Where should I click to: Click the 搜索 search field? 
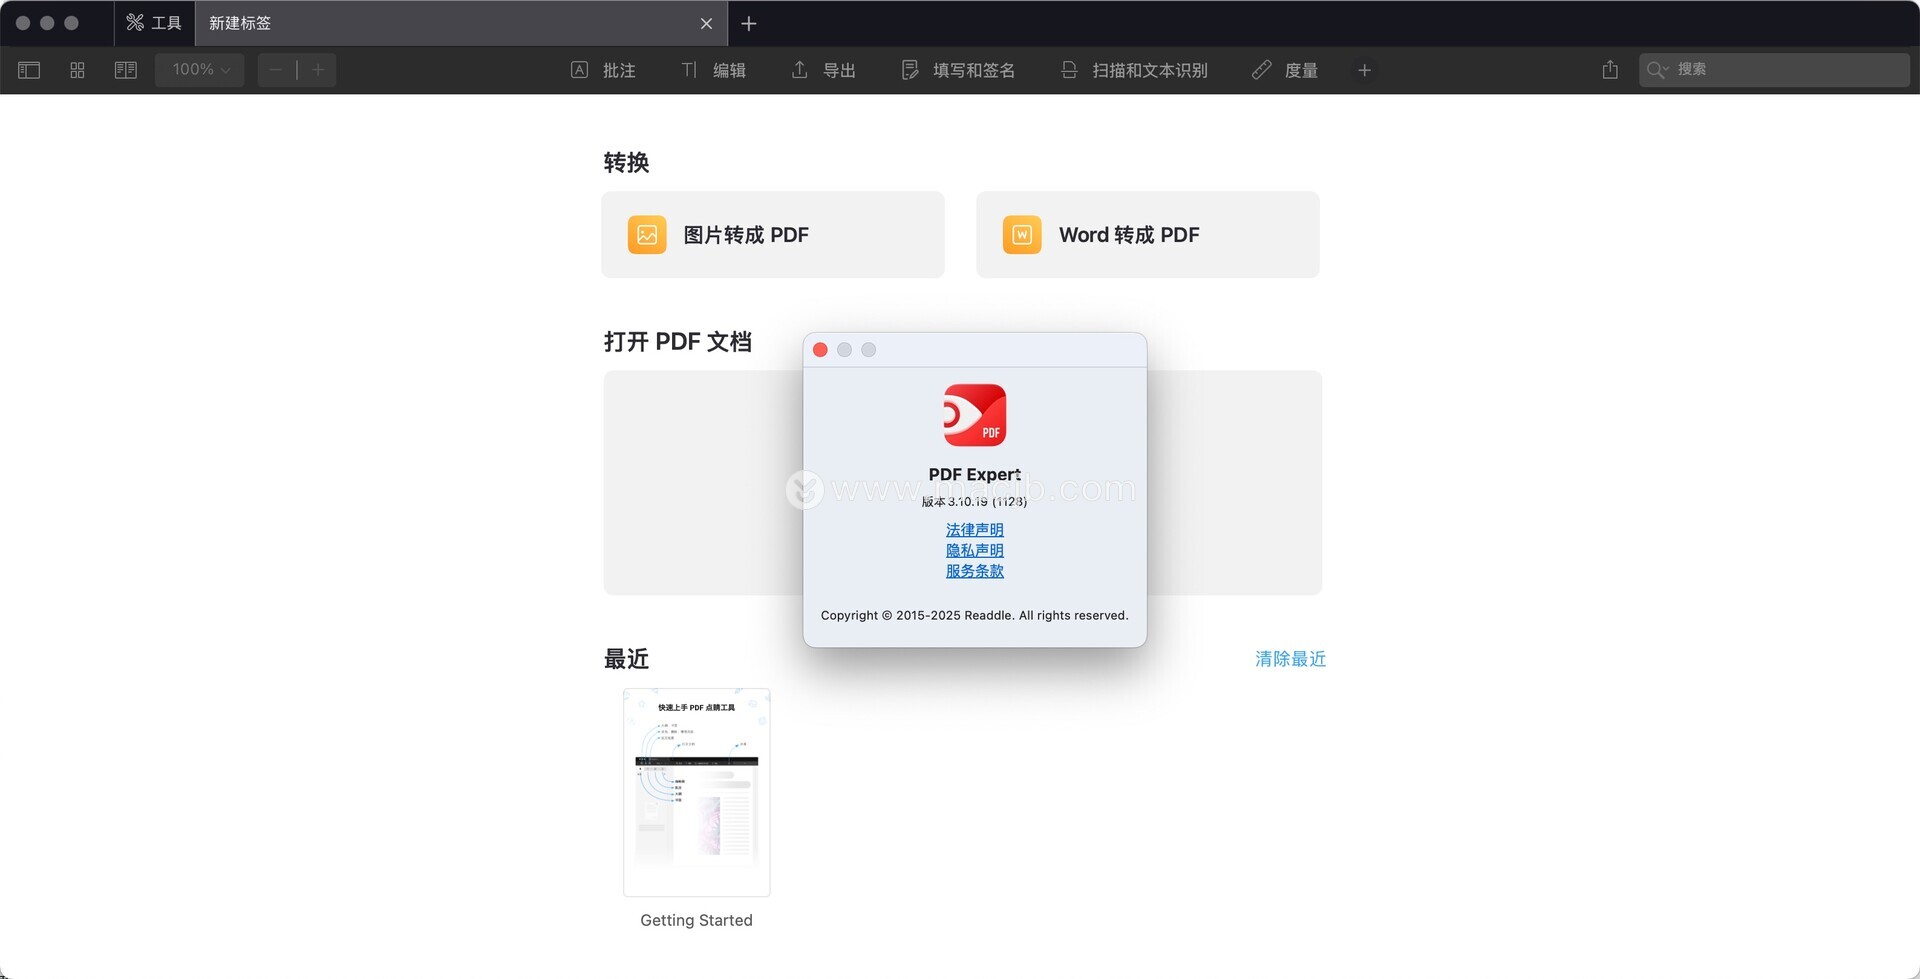[1774, 69]
